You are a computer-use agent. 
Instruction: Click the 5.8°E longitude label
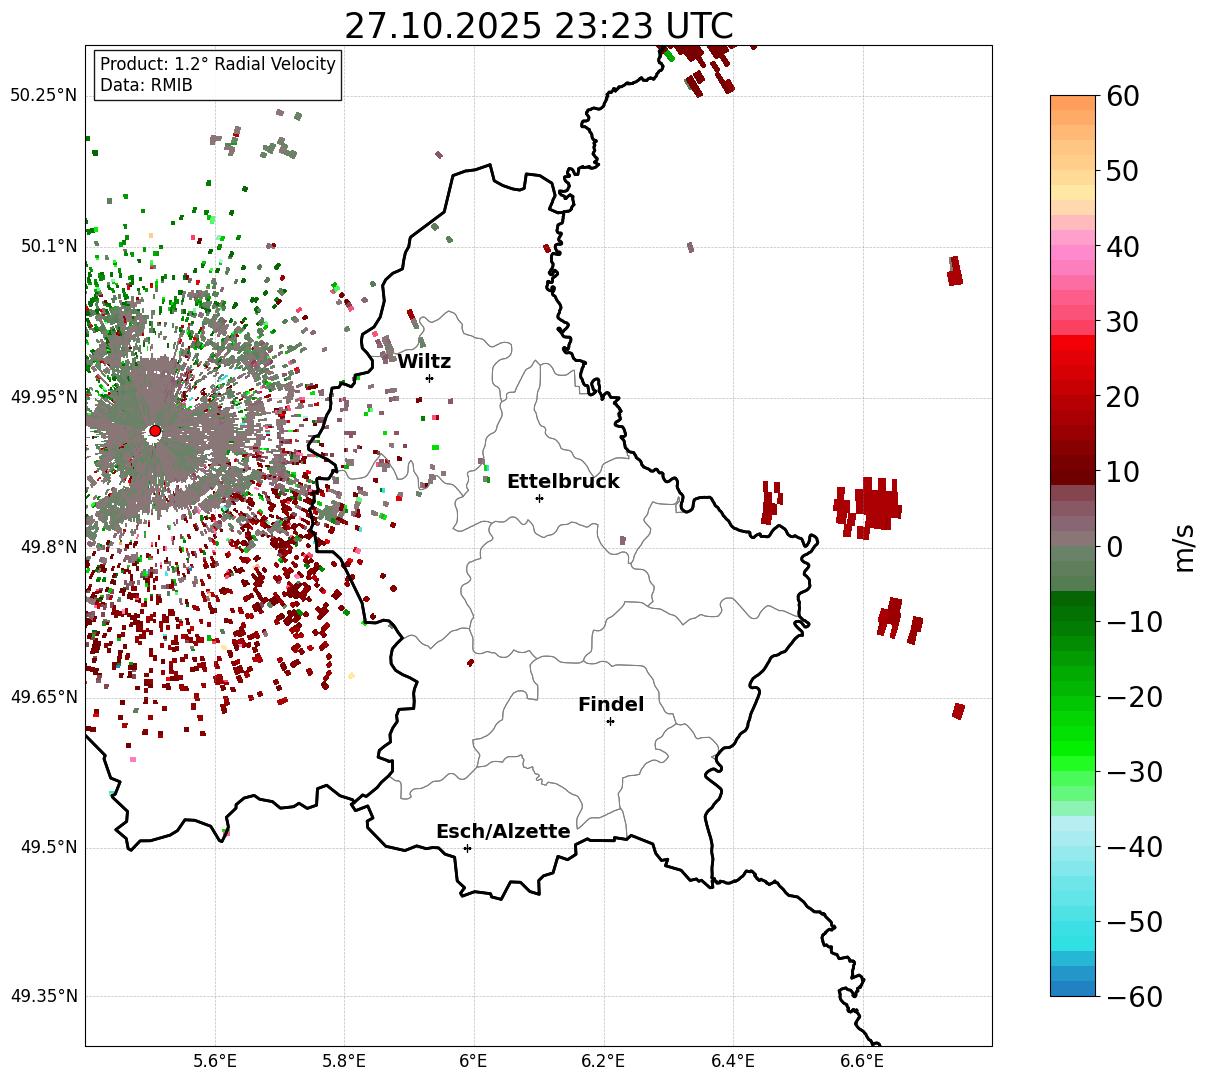point(345,1061)
